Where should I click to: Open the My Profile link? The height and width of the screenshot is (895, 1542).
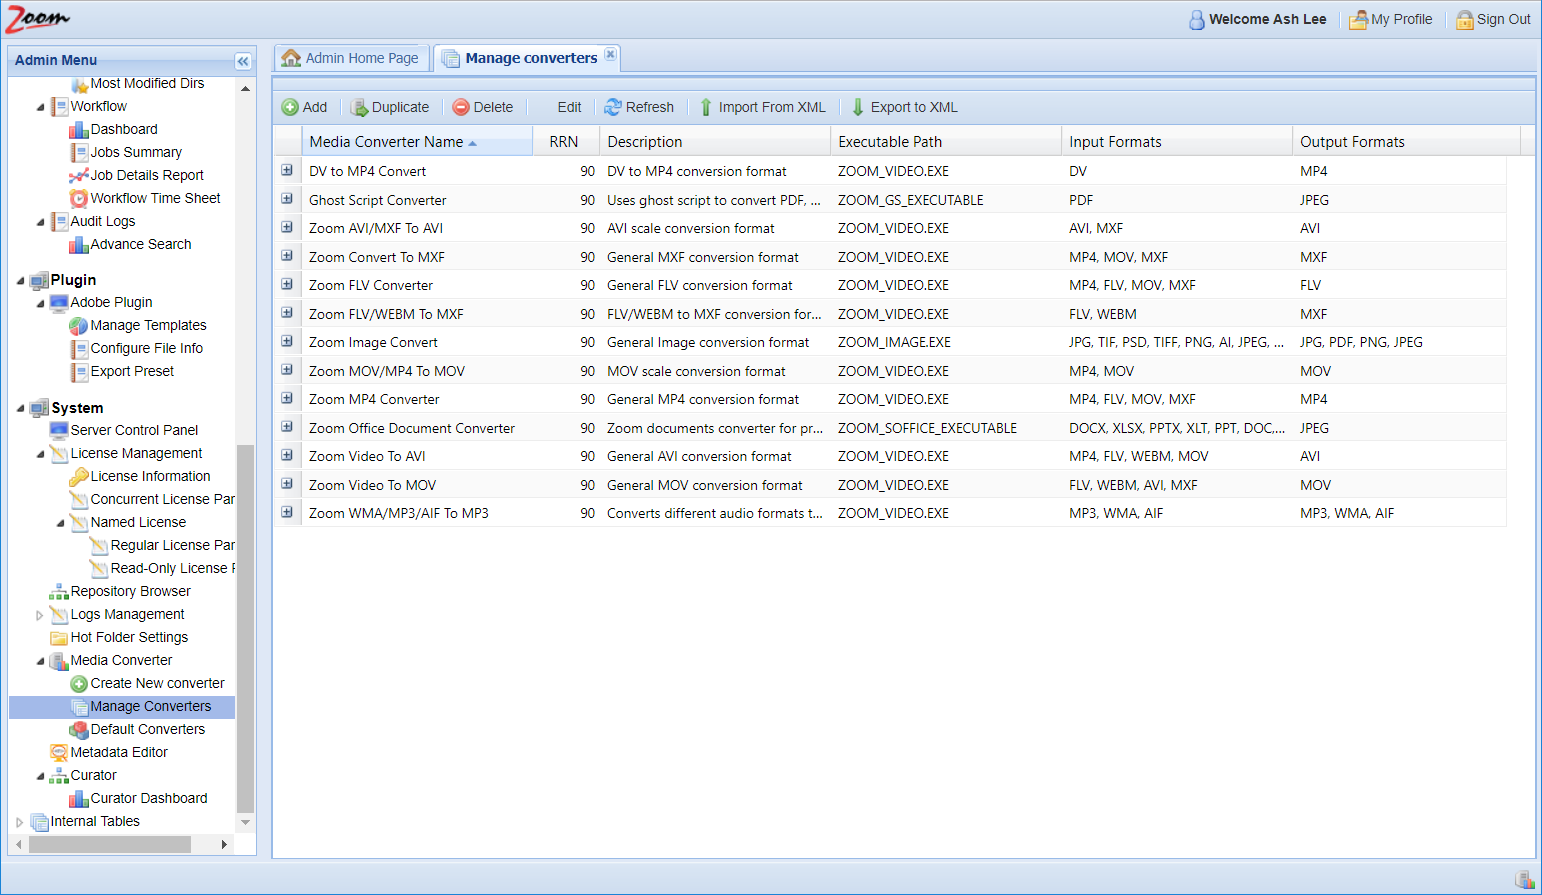pos(1401,19)
